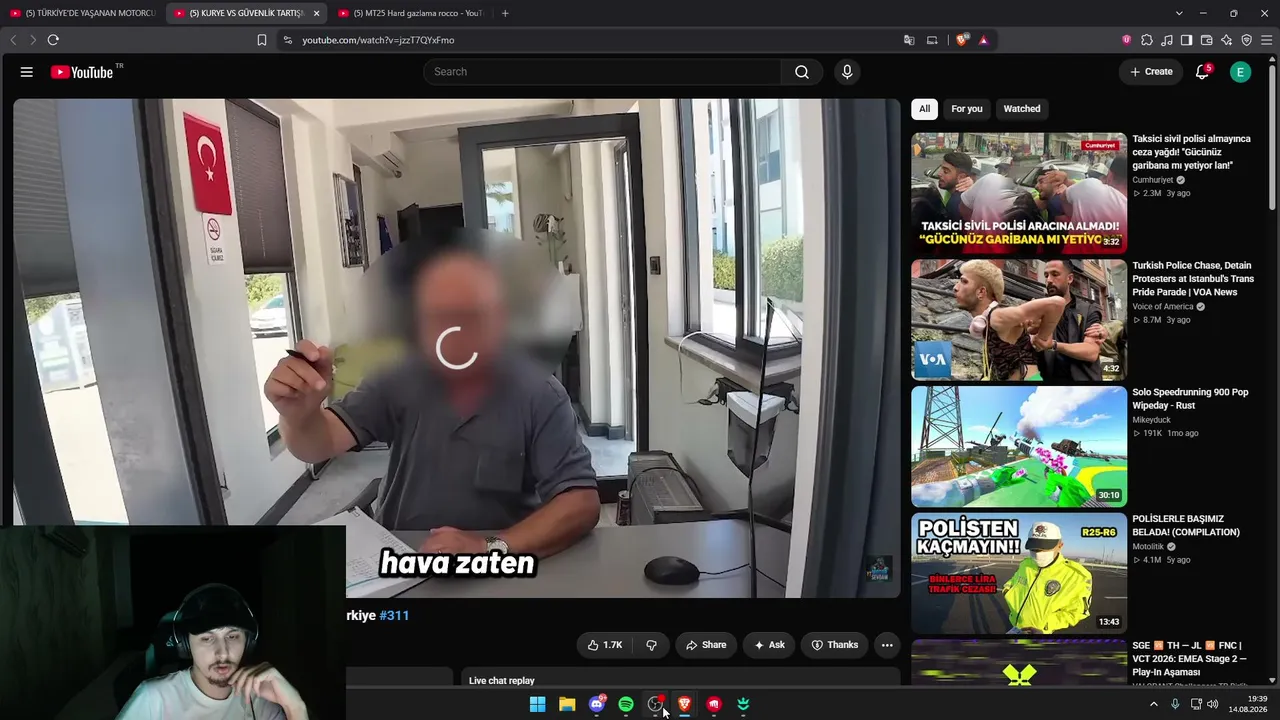
Task: Open the Brave browser taskbar icon
Action: point(685,704)
